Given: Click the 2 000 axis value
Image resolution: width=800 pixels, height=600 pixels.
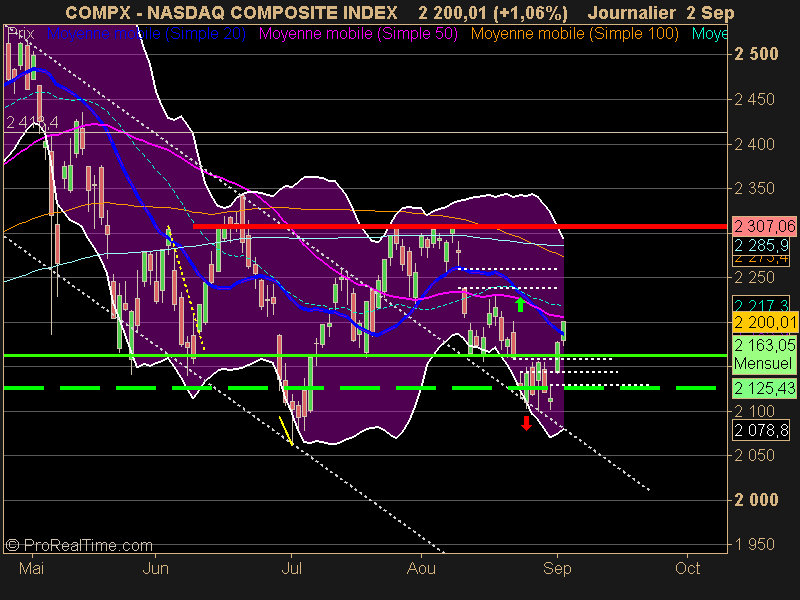Looking at the screenshot, I should (x=756, y=499).
